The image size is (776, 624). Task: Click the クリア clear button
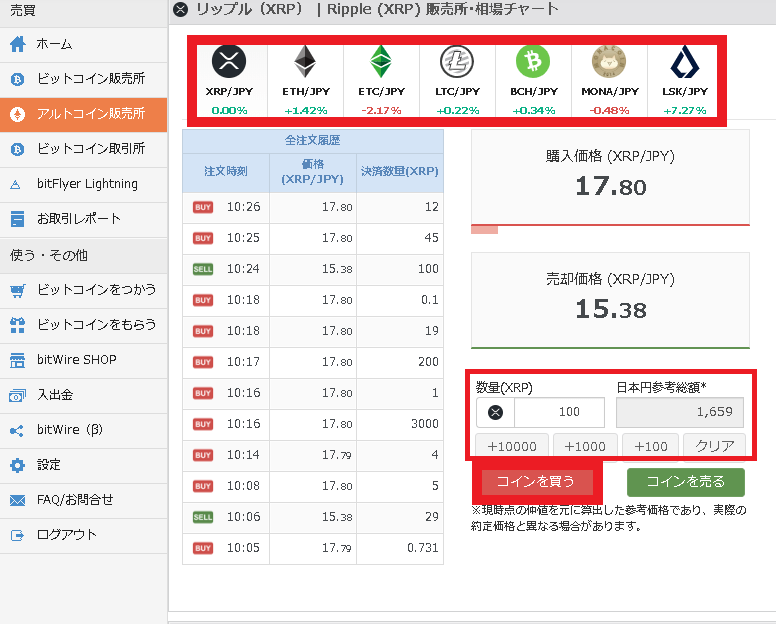(x=714, y=446)
